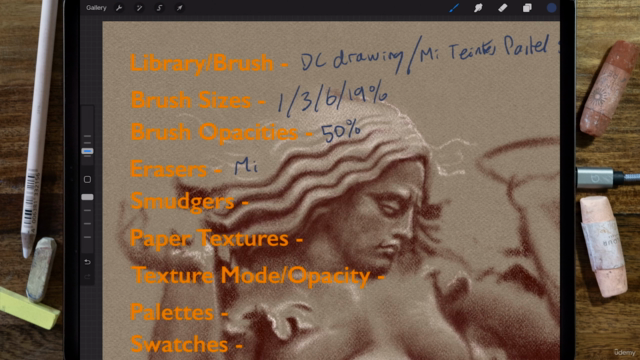640x360 pixels.
Task: Open the Gallery view
Action: 96,8
